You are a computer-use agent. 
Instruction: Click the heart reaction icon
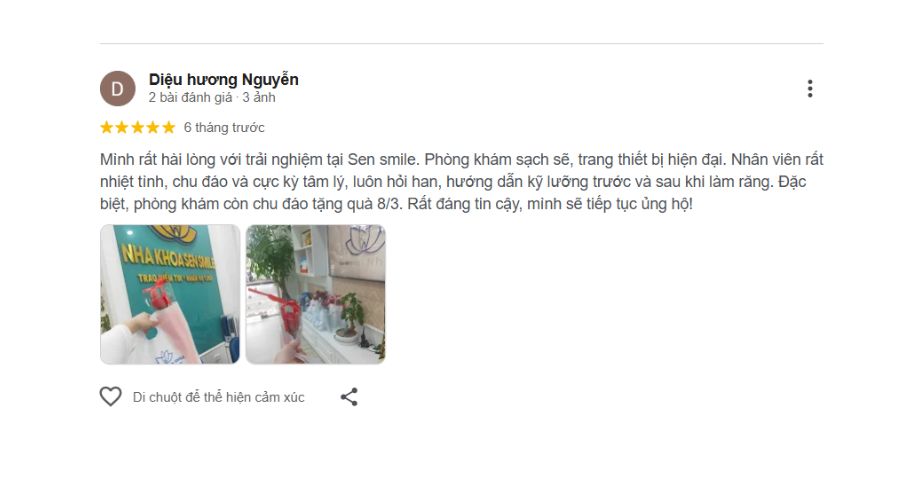tap(111, 397)
